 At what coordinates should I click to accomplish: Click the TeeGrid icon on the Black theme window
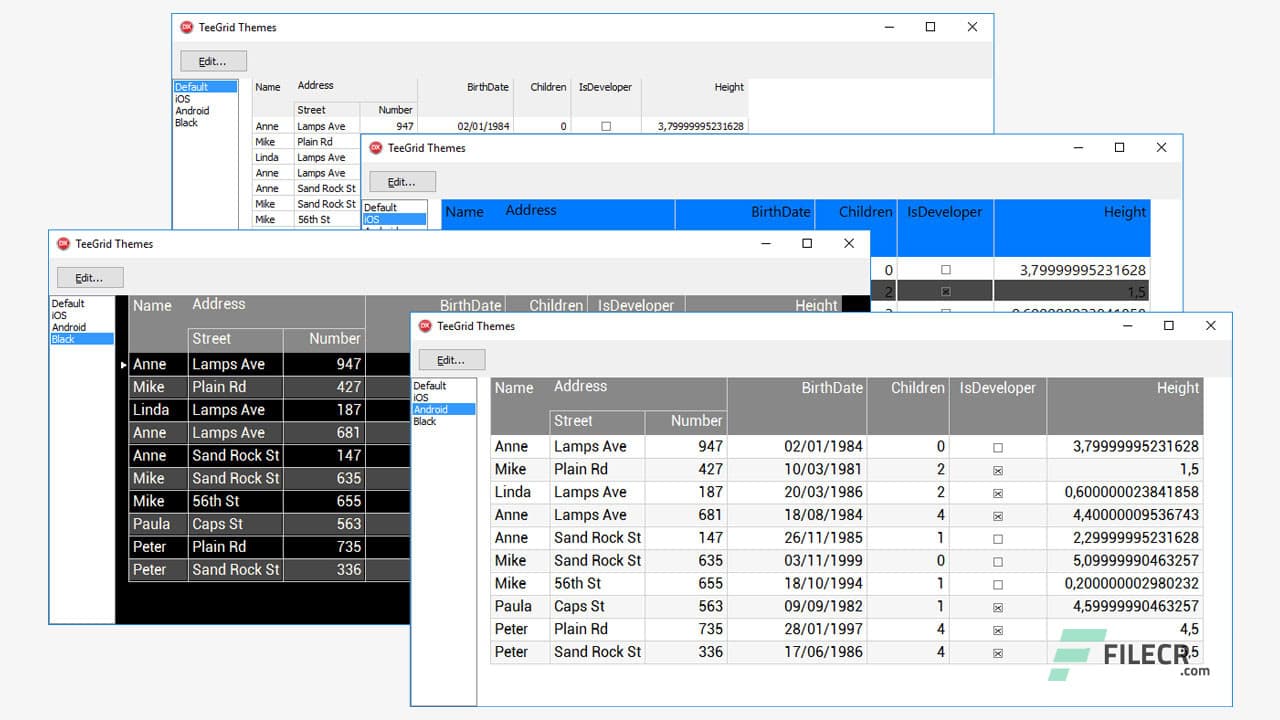click(63, 243)
